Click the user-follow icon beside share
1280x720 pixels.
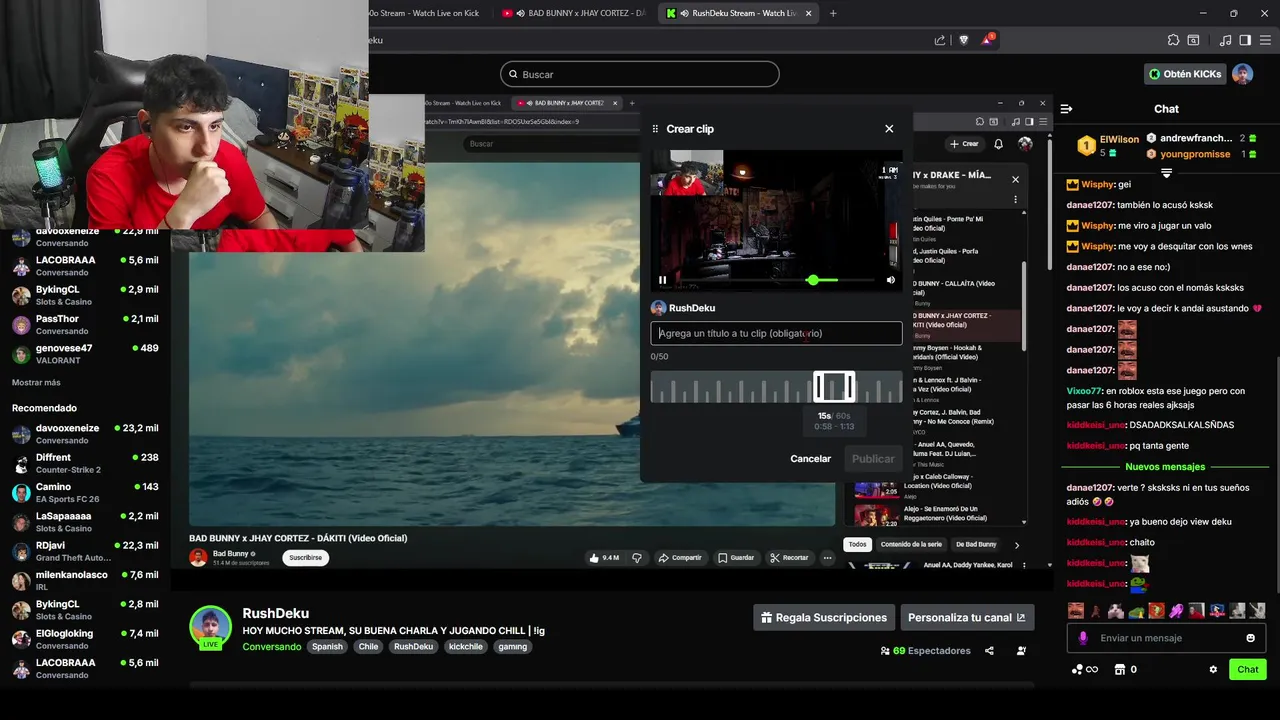point(1021,651)
